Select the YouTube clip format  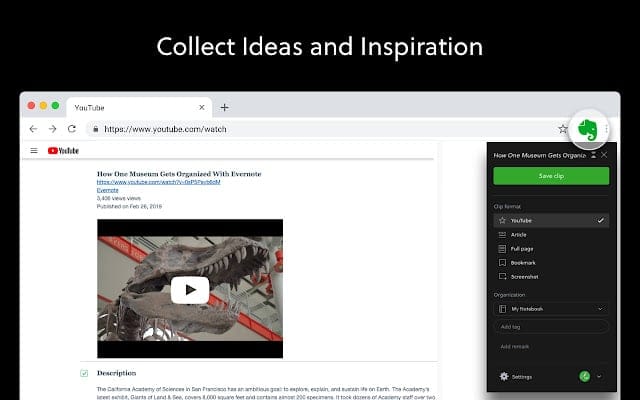(x=551, y=220)
